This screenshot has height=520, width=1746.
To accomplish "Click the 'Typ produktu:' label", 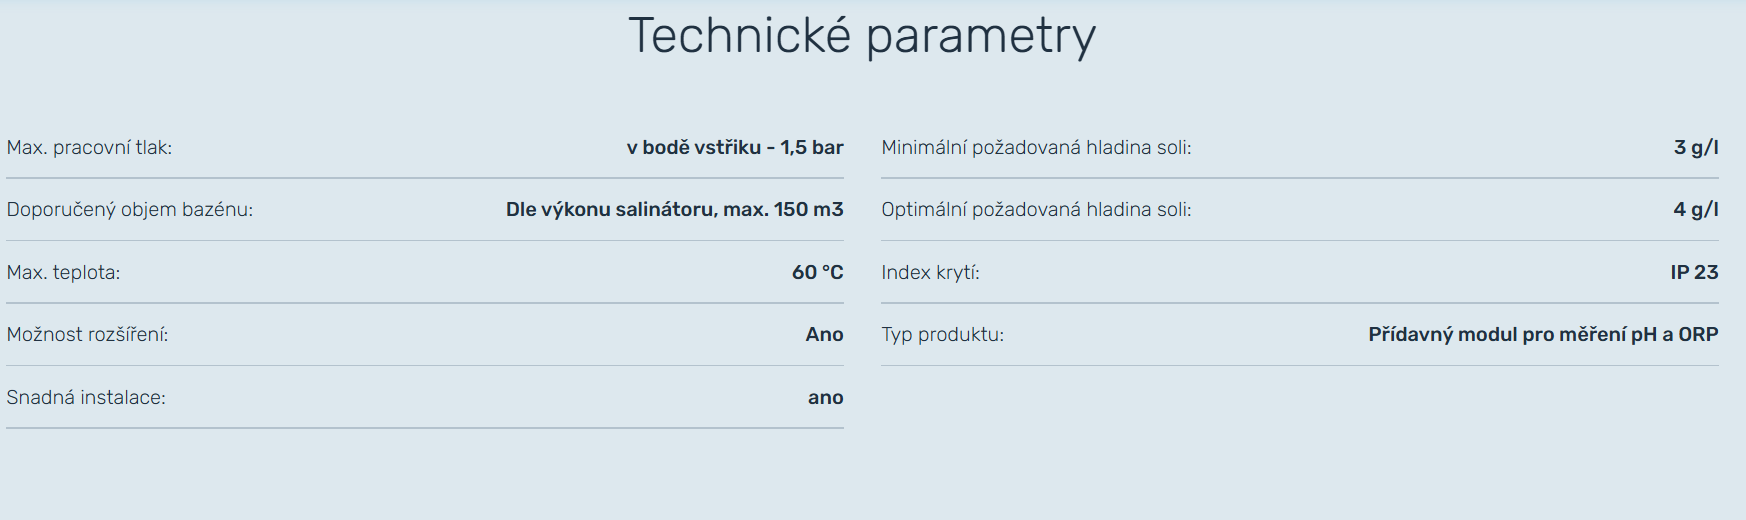I will tap(942, 335).
